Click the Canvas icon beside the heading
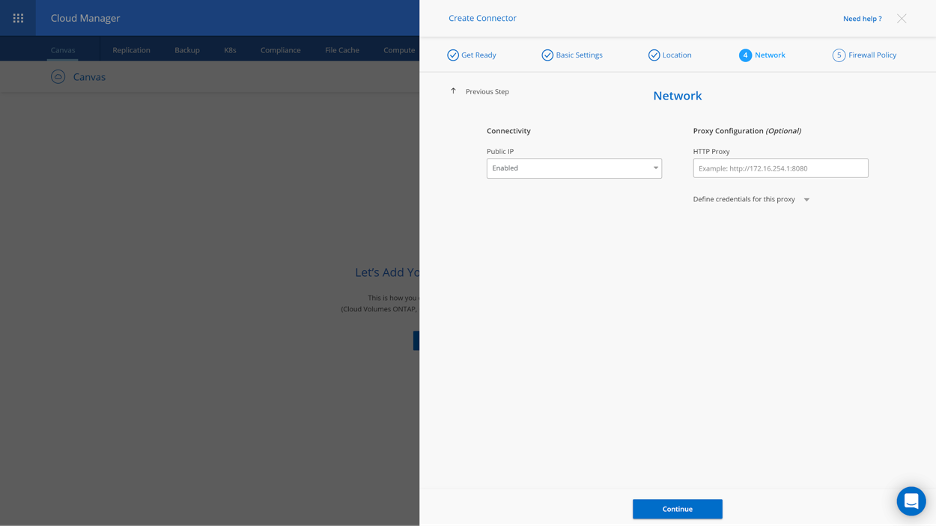The image size is (936, 526). [x=58, y=77]
